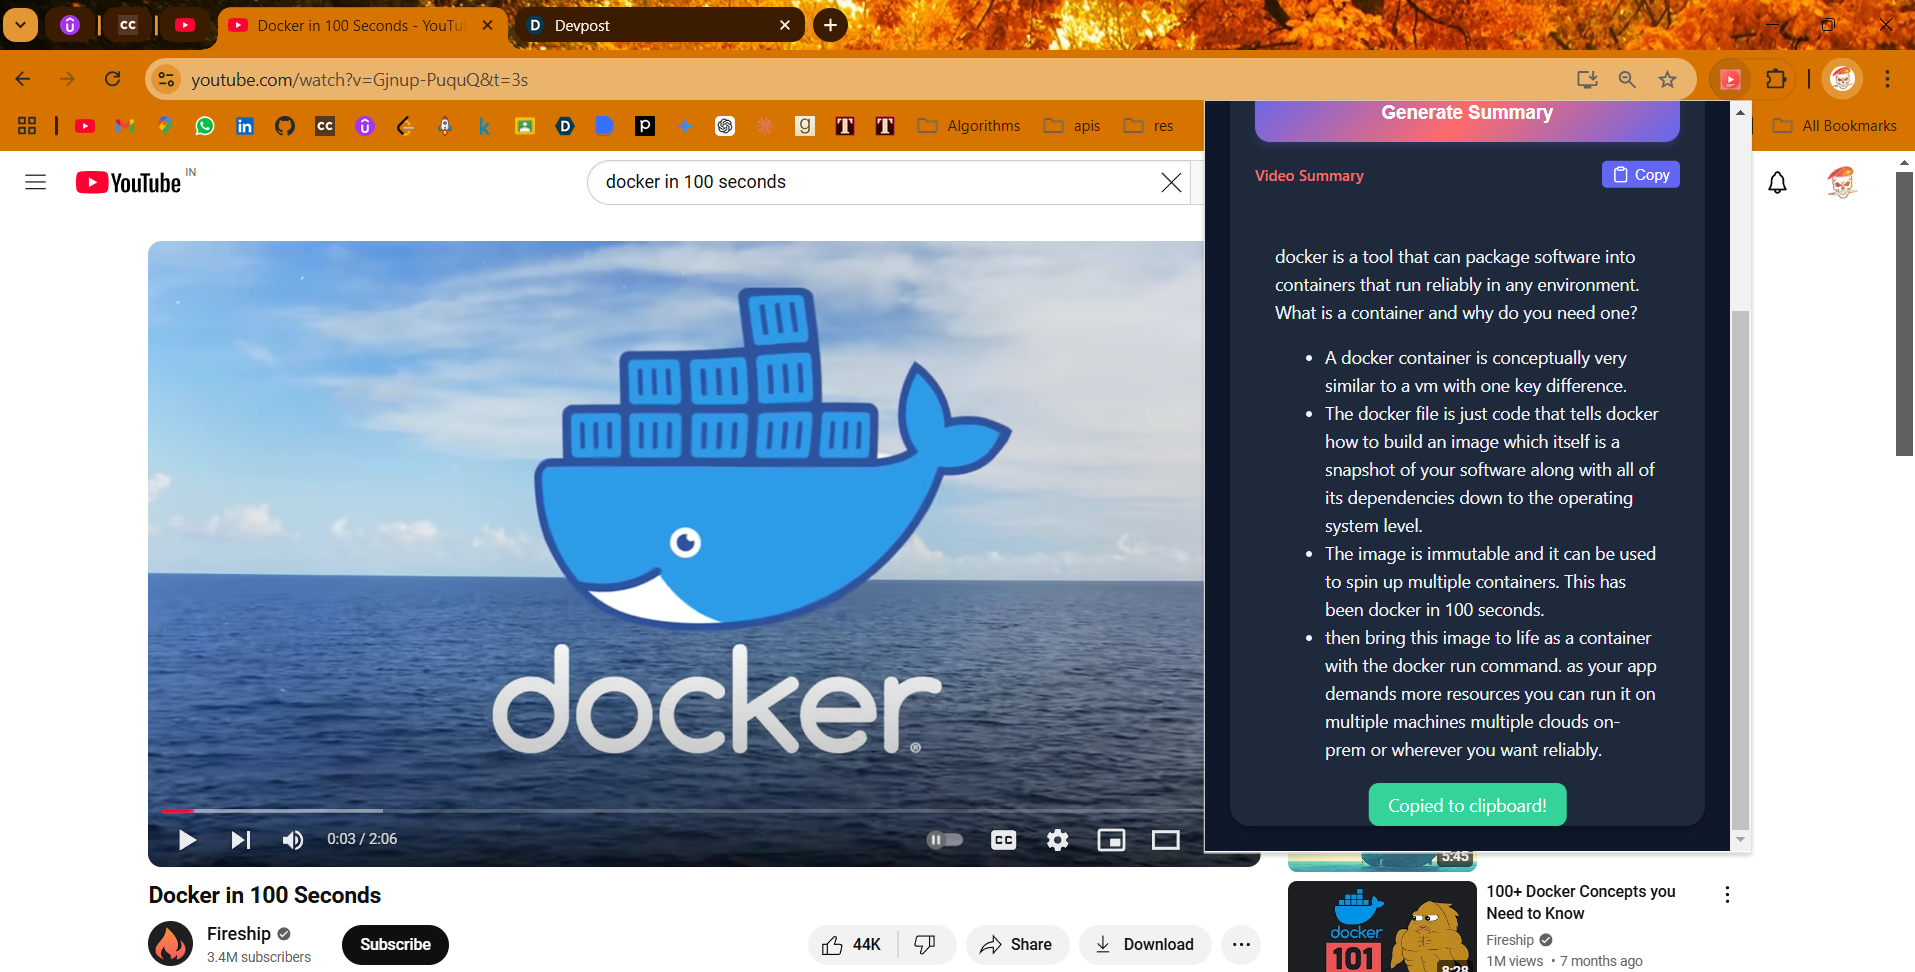Screen dimensions: 1915x972
Task: Open options for '100+ Docker Concepts' video
Action: click(x=1727, y=895)
